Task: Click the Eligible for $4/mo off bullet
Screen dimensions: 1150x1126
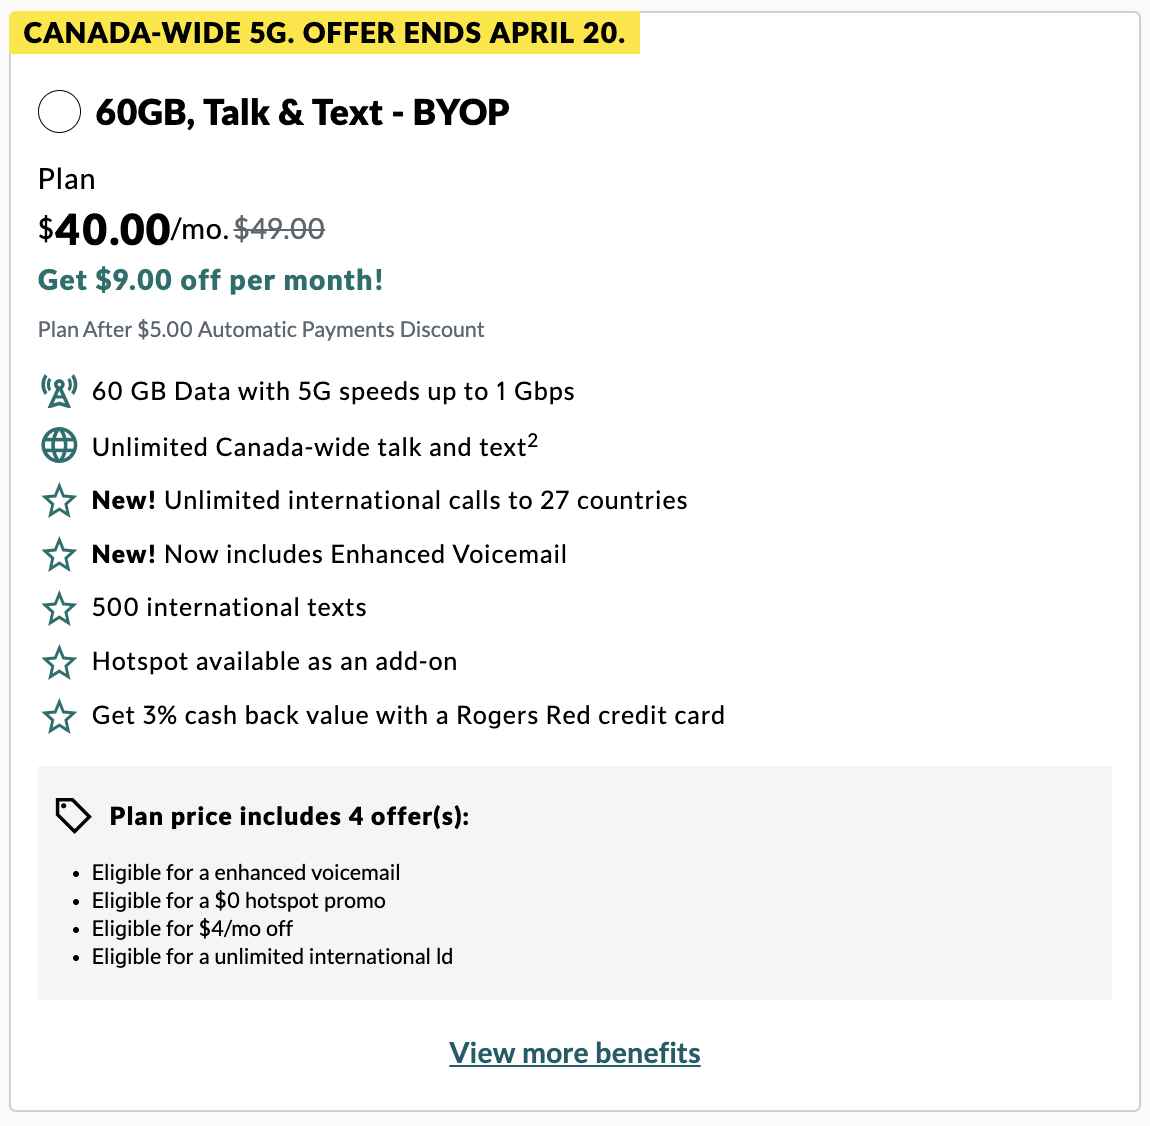Action: pos(192,929)
